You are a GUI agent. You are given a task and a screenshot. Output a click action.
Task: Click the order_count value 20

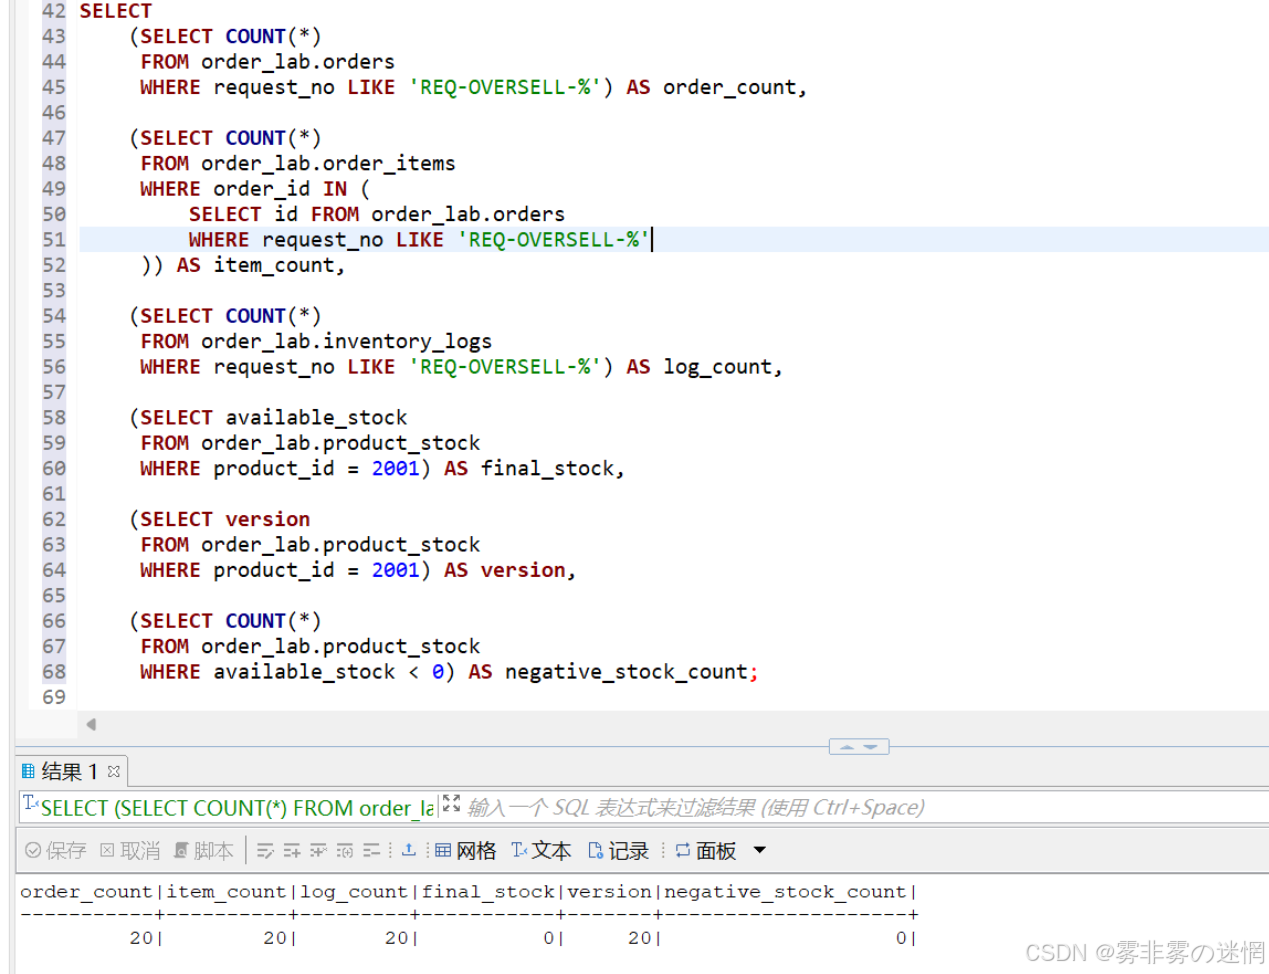141,938
